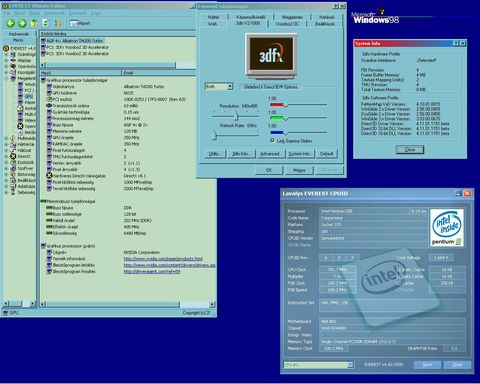
Task: Select AGP 4x: Albatron Ti4200 Turbo device
Action: tap(74, 41)
